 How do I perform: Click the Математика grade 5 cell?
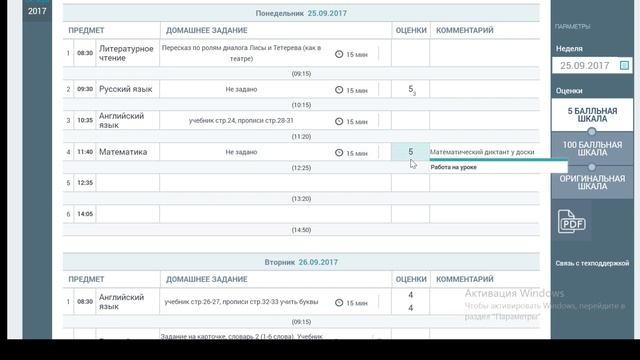[x=411, y=152]
